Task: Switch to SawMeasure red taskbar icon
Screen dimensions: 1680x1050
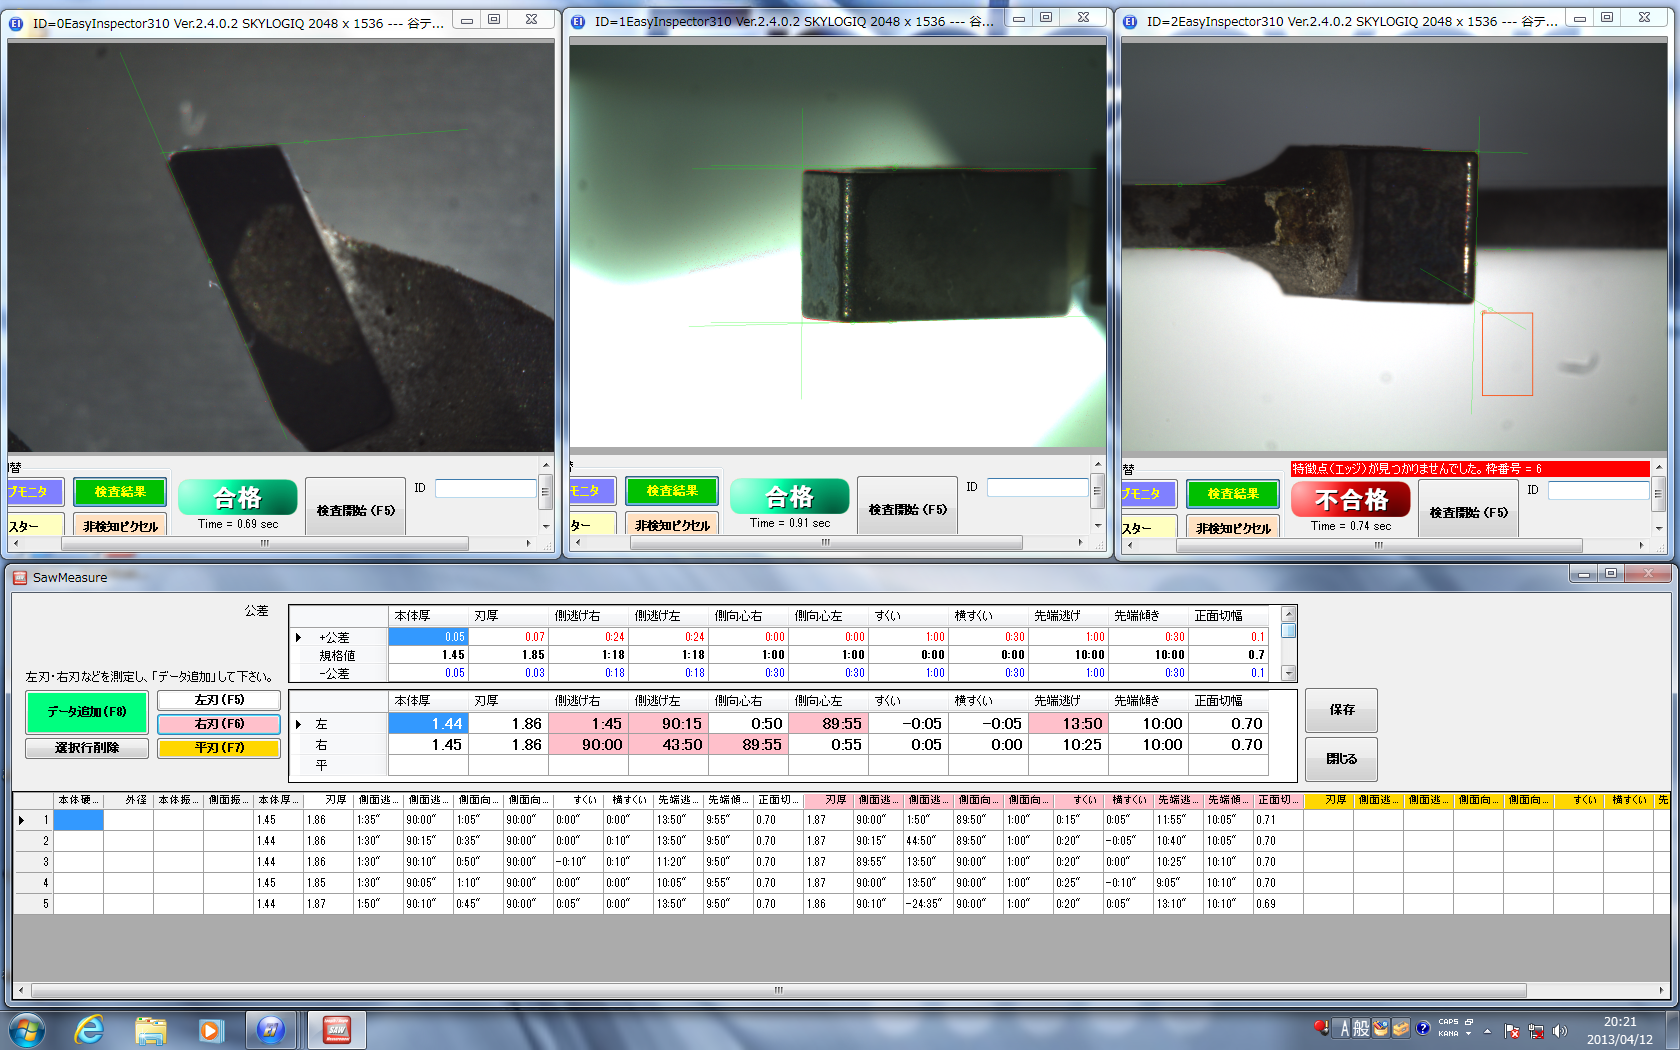Action: (336, 1029)
